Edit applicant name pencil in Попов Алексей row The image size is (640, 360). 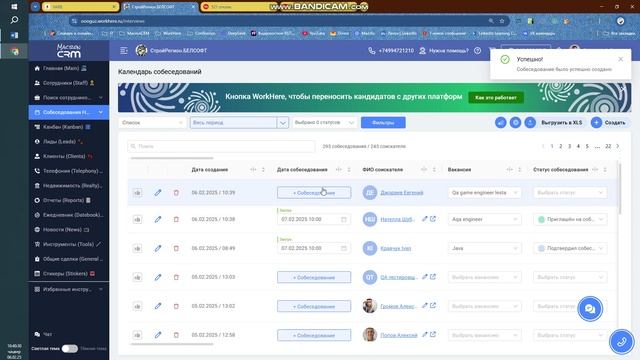424,334
